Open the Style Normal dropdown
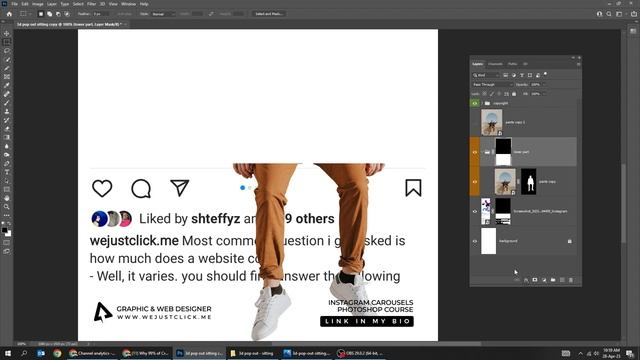 [163, 14]
